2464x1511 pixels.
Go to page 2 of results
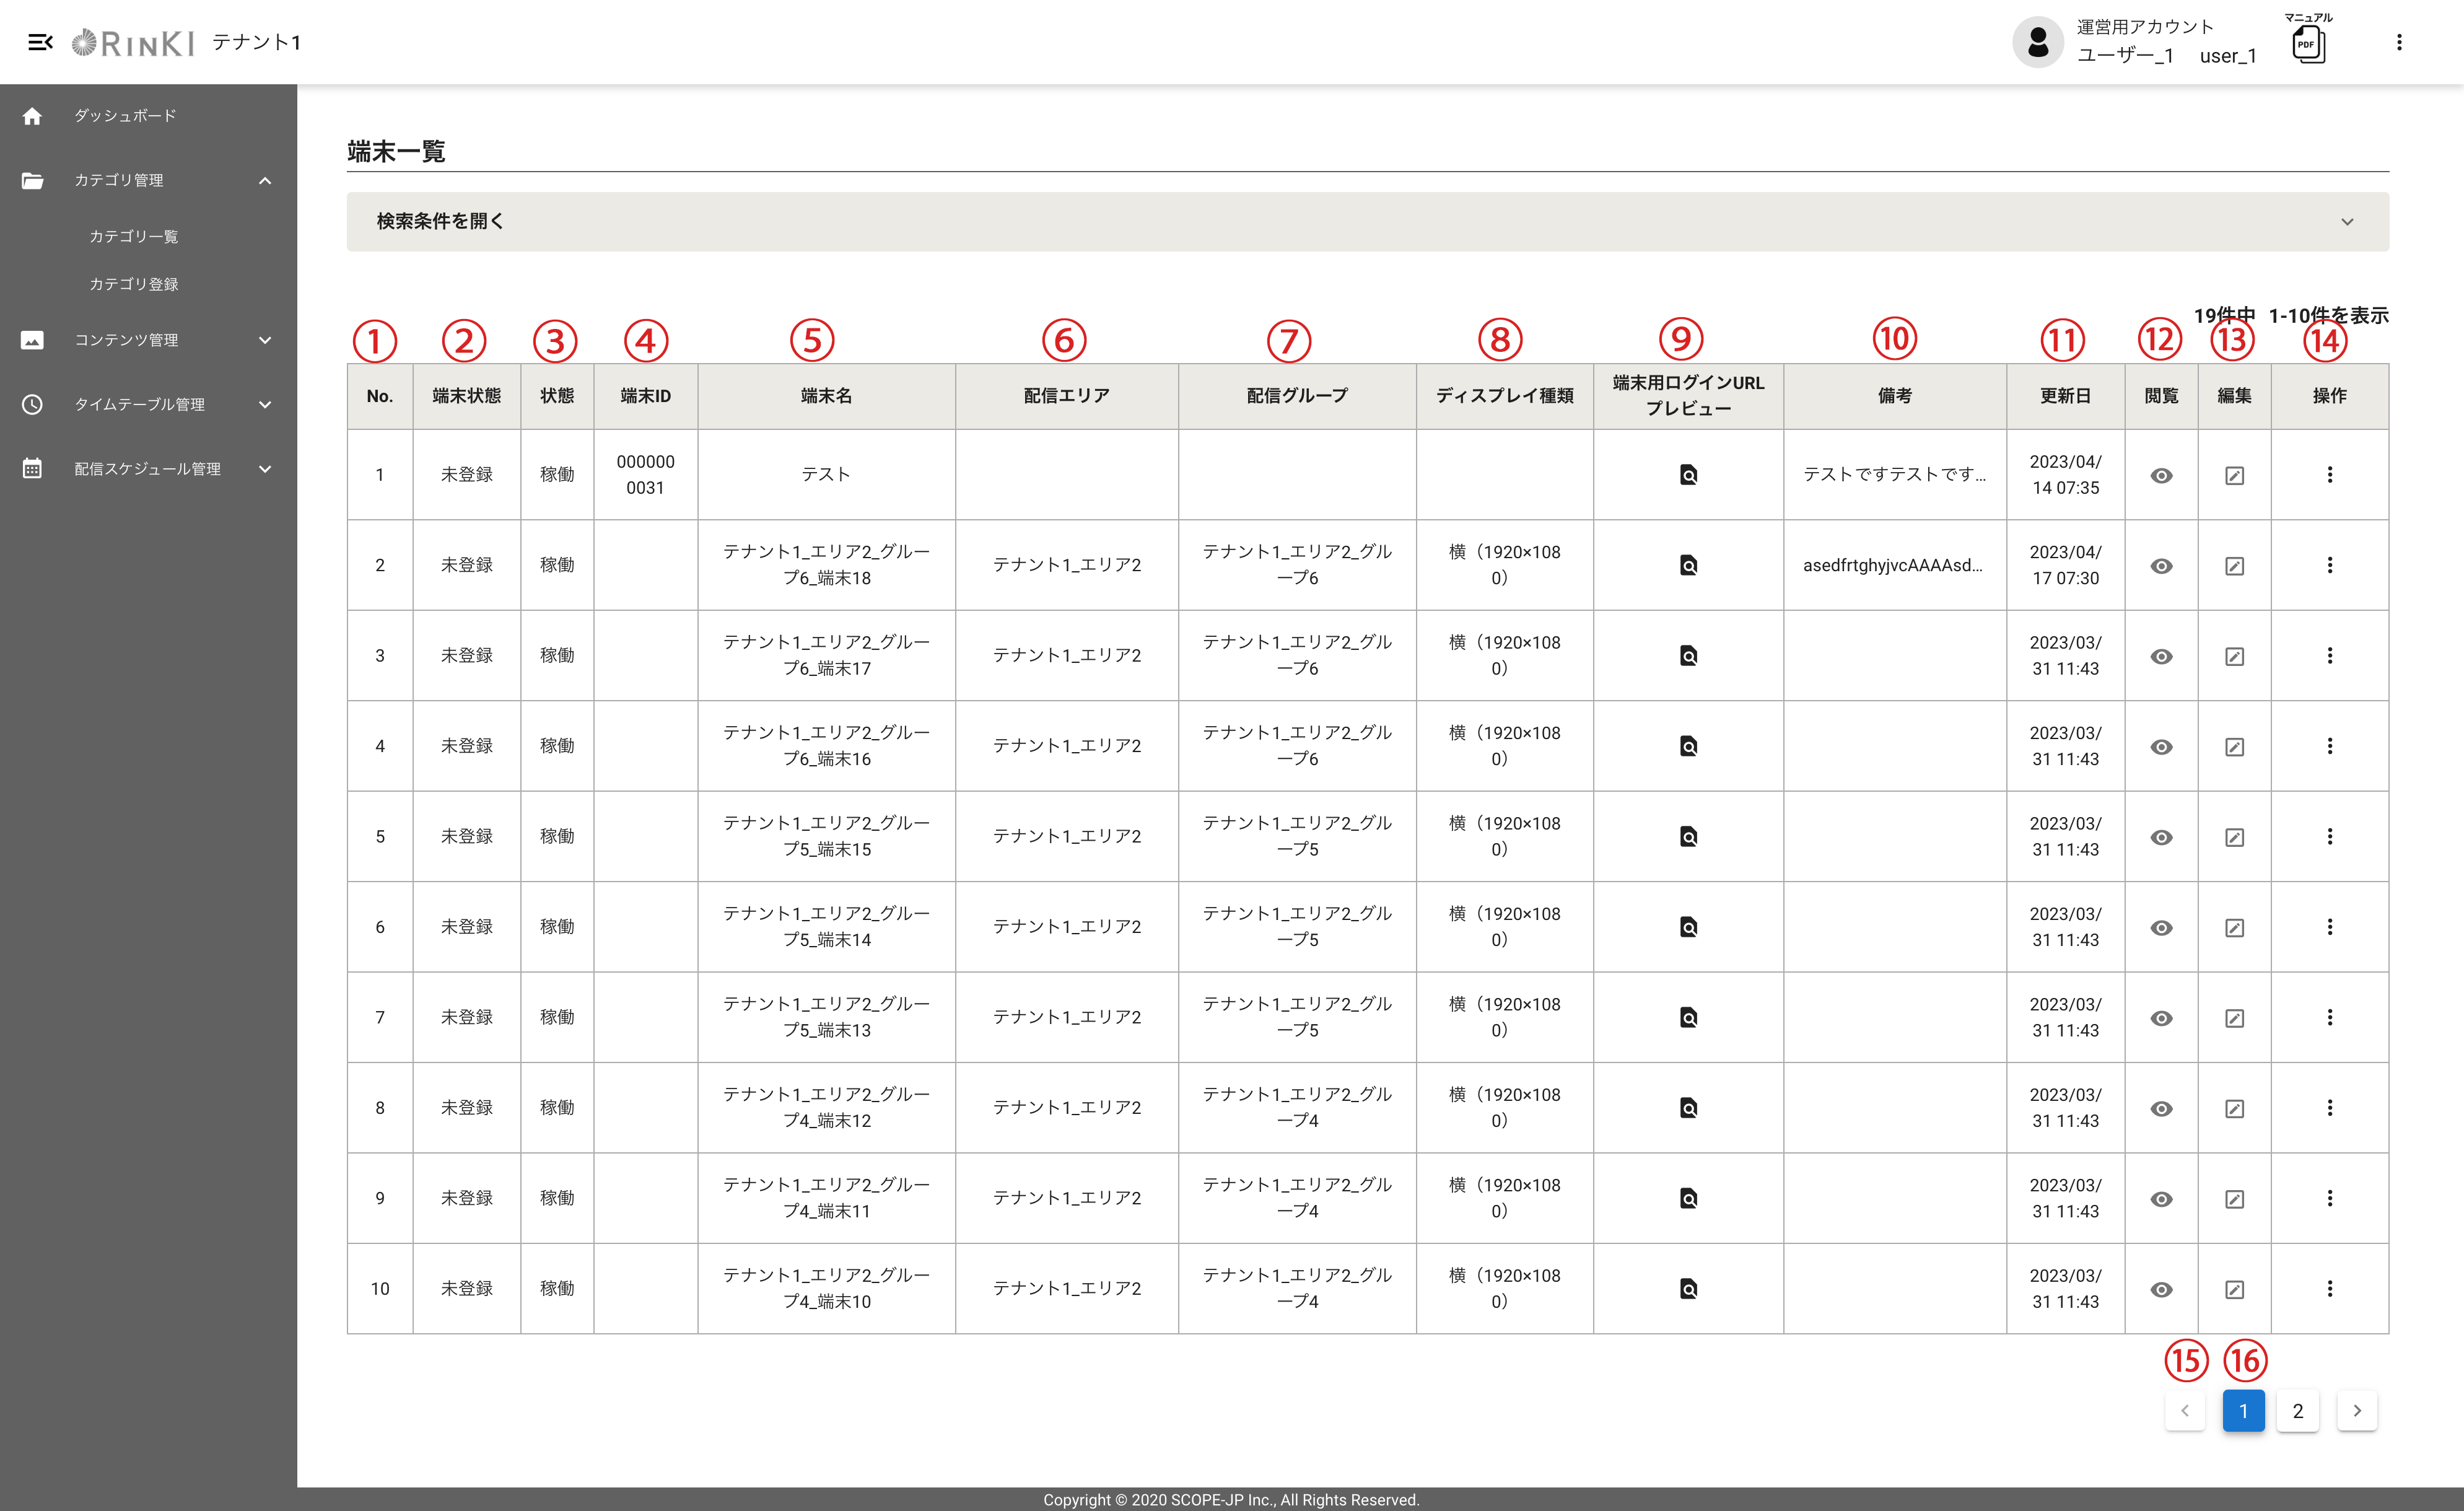[2297, 1411]
